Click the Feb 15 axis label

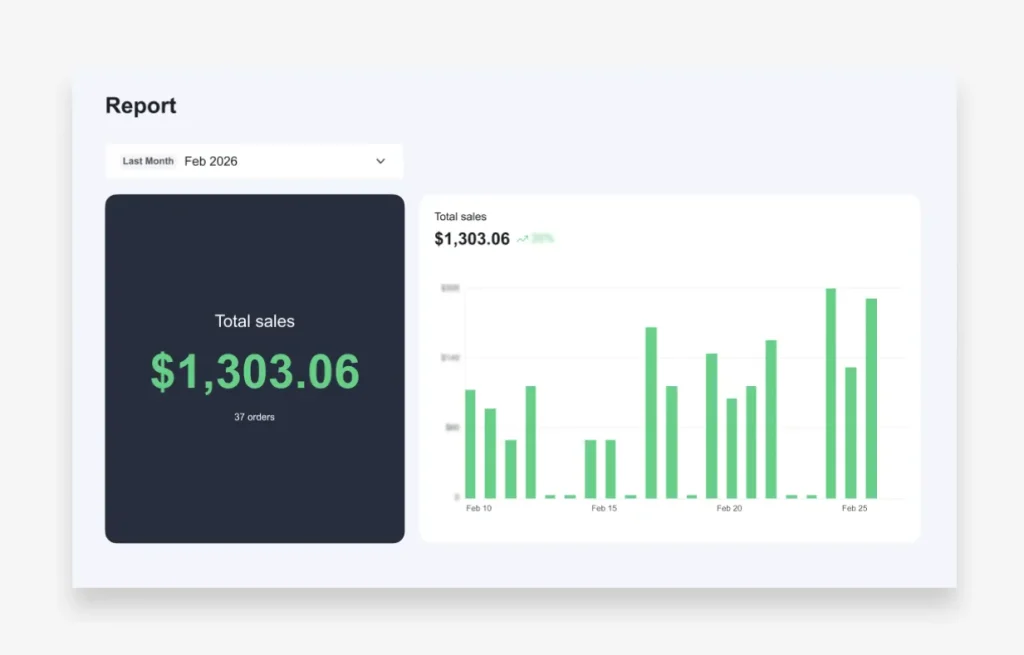coord(604,509)
